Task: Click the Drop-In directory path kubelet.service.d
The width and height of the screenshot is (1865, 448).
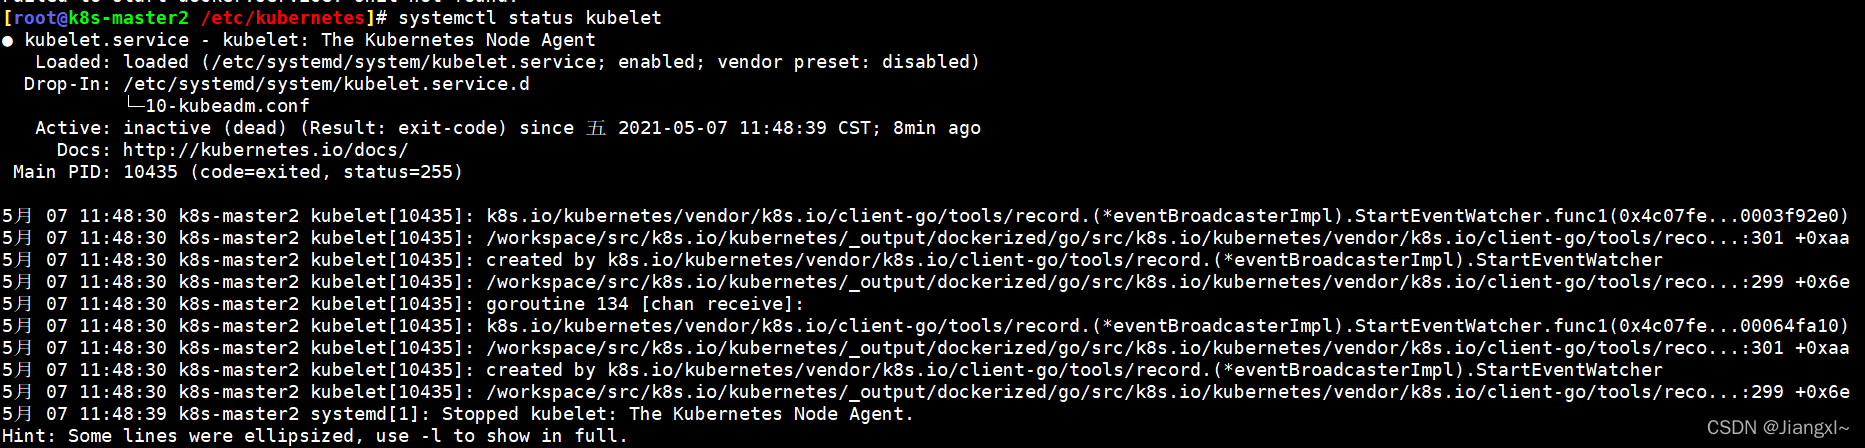Action: tap(326, 84)
